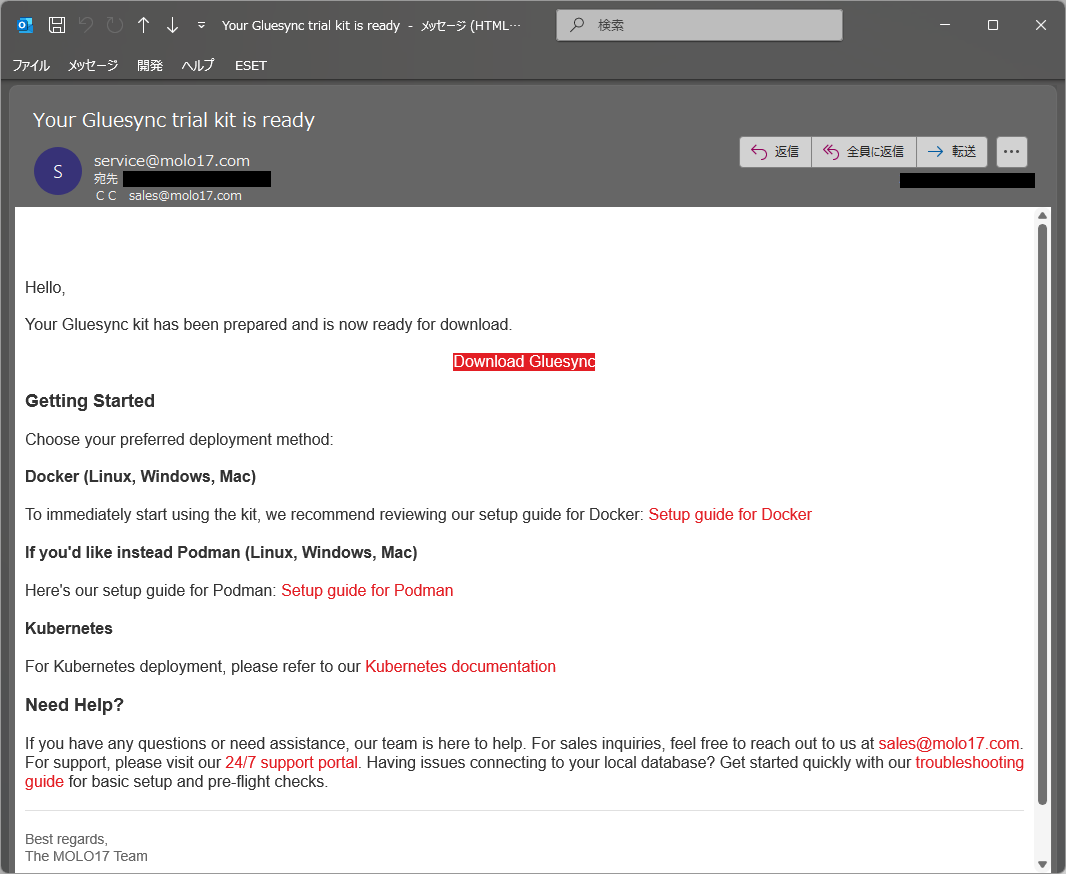Click the Download Gluesync link
The height and width of the screenshot is (874, 1067).
click(x=524, y=362)
